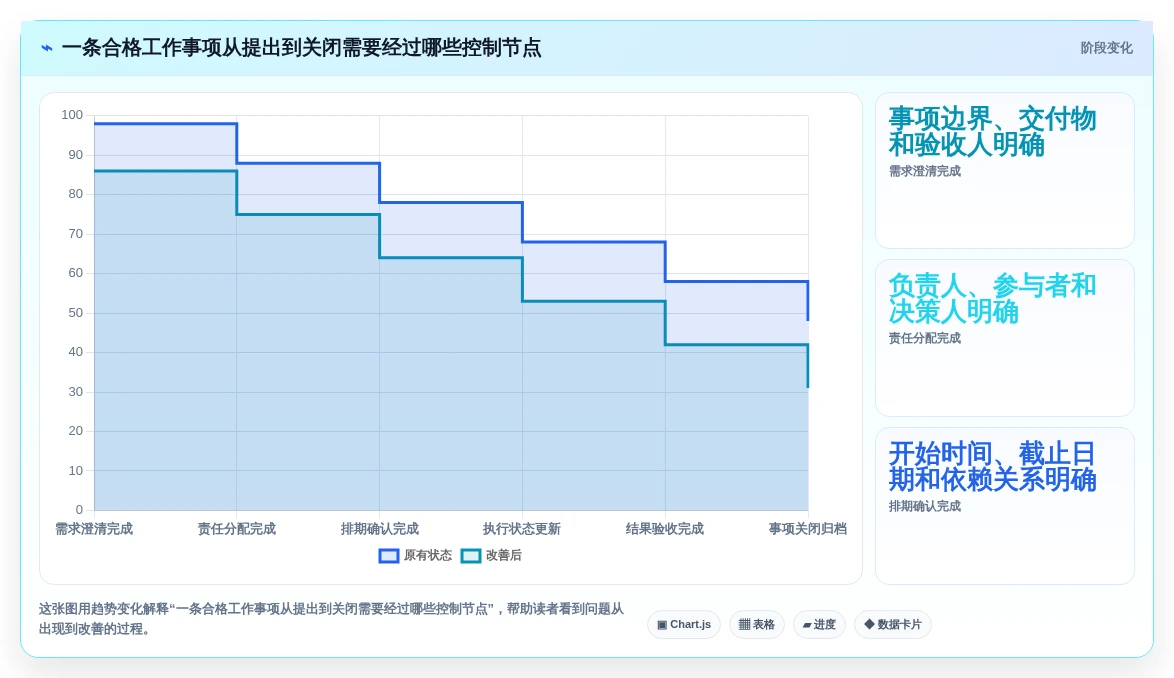This screenshot has height=678, width=1174.
Task: Click the table grid icon in 表格 chip
Action: tap(744, 625)
